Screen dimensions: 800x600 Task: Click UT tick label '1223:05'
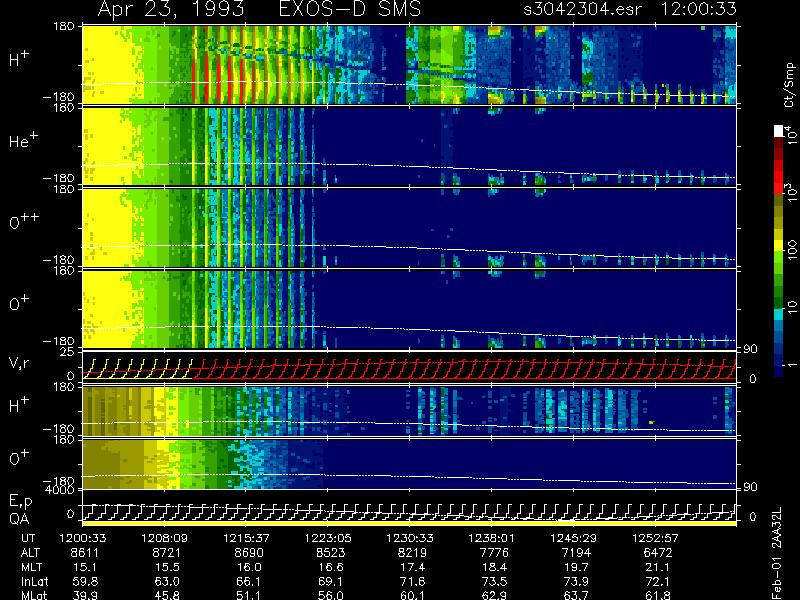(x=328, y=538)
